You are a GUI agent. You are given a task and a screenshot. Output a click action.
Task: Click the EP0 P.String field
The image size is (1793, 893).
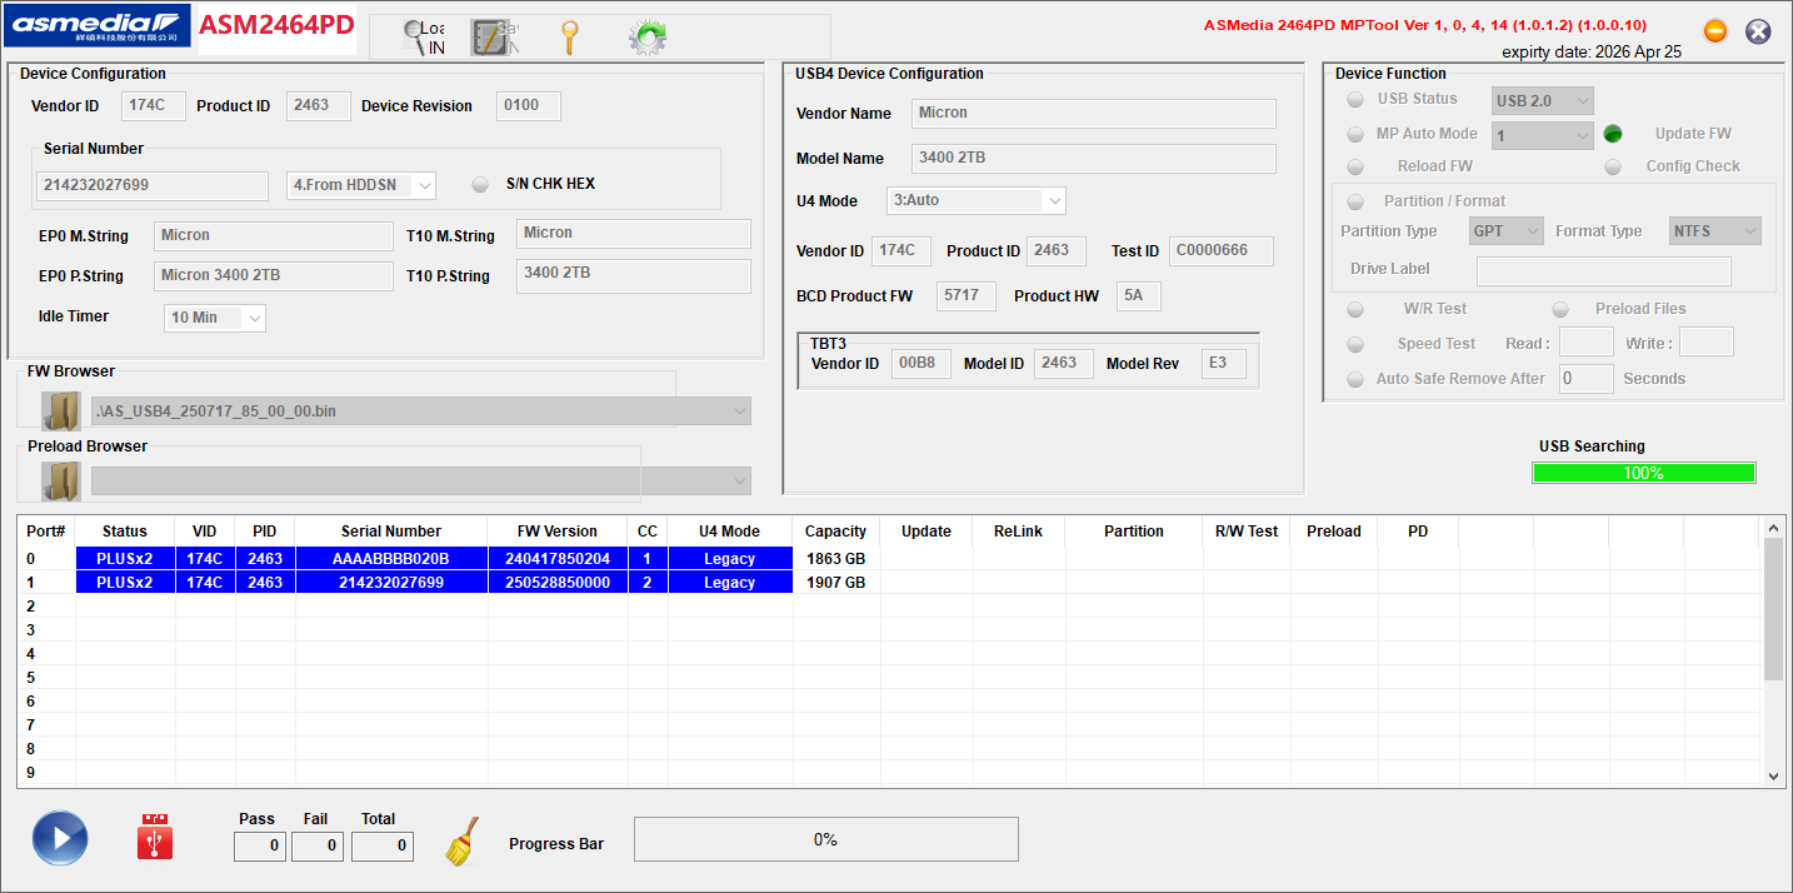[x=273, y=275]
